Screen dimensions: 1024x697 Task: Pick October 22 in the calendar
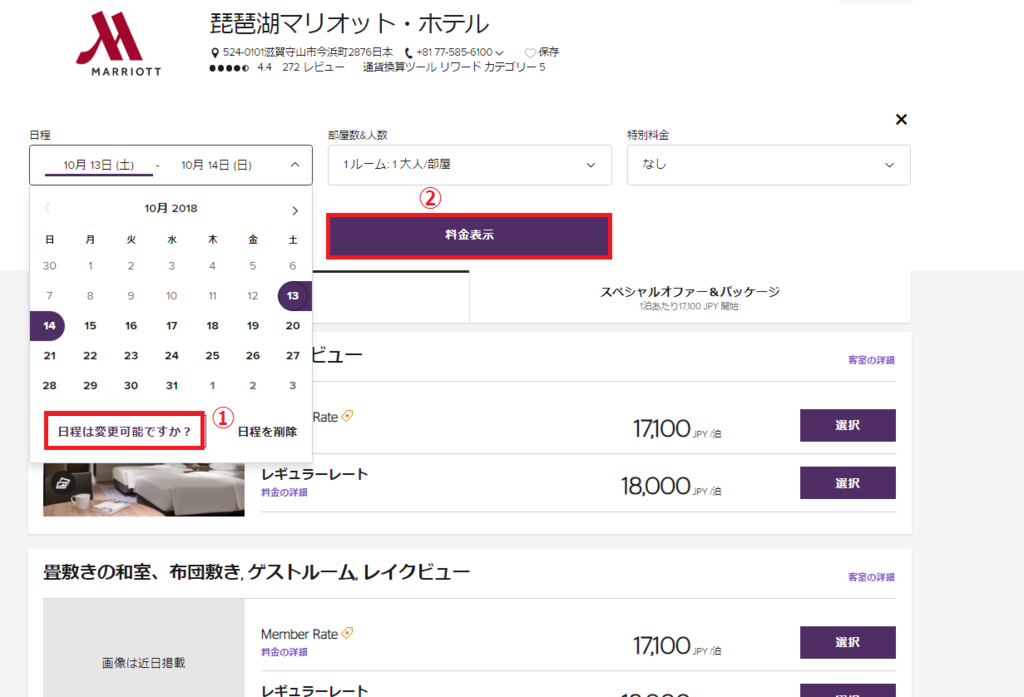tap(90, 355)
